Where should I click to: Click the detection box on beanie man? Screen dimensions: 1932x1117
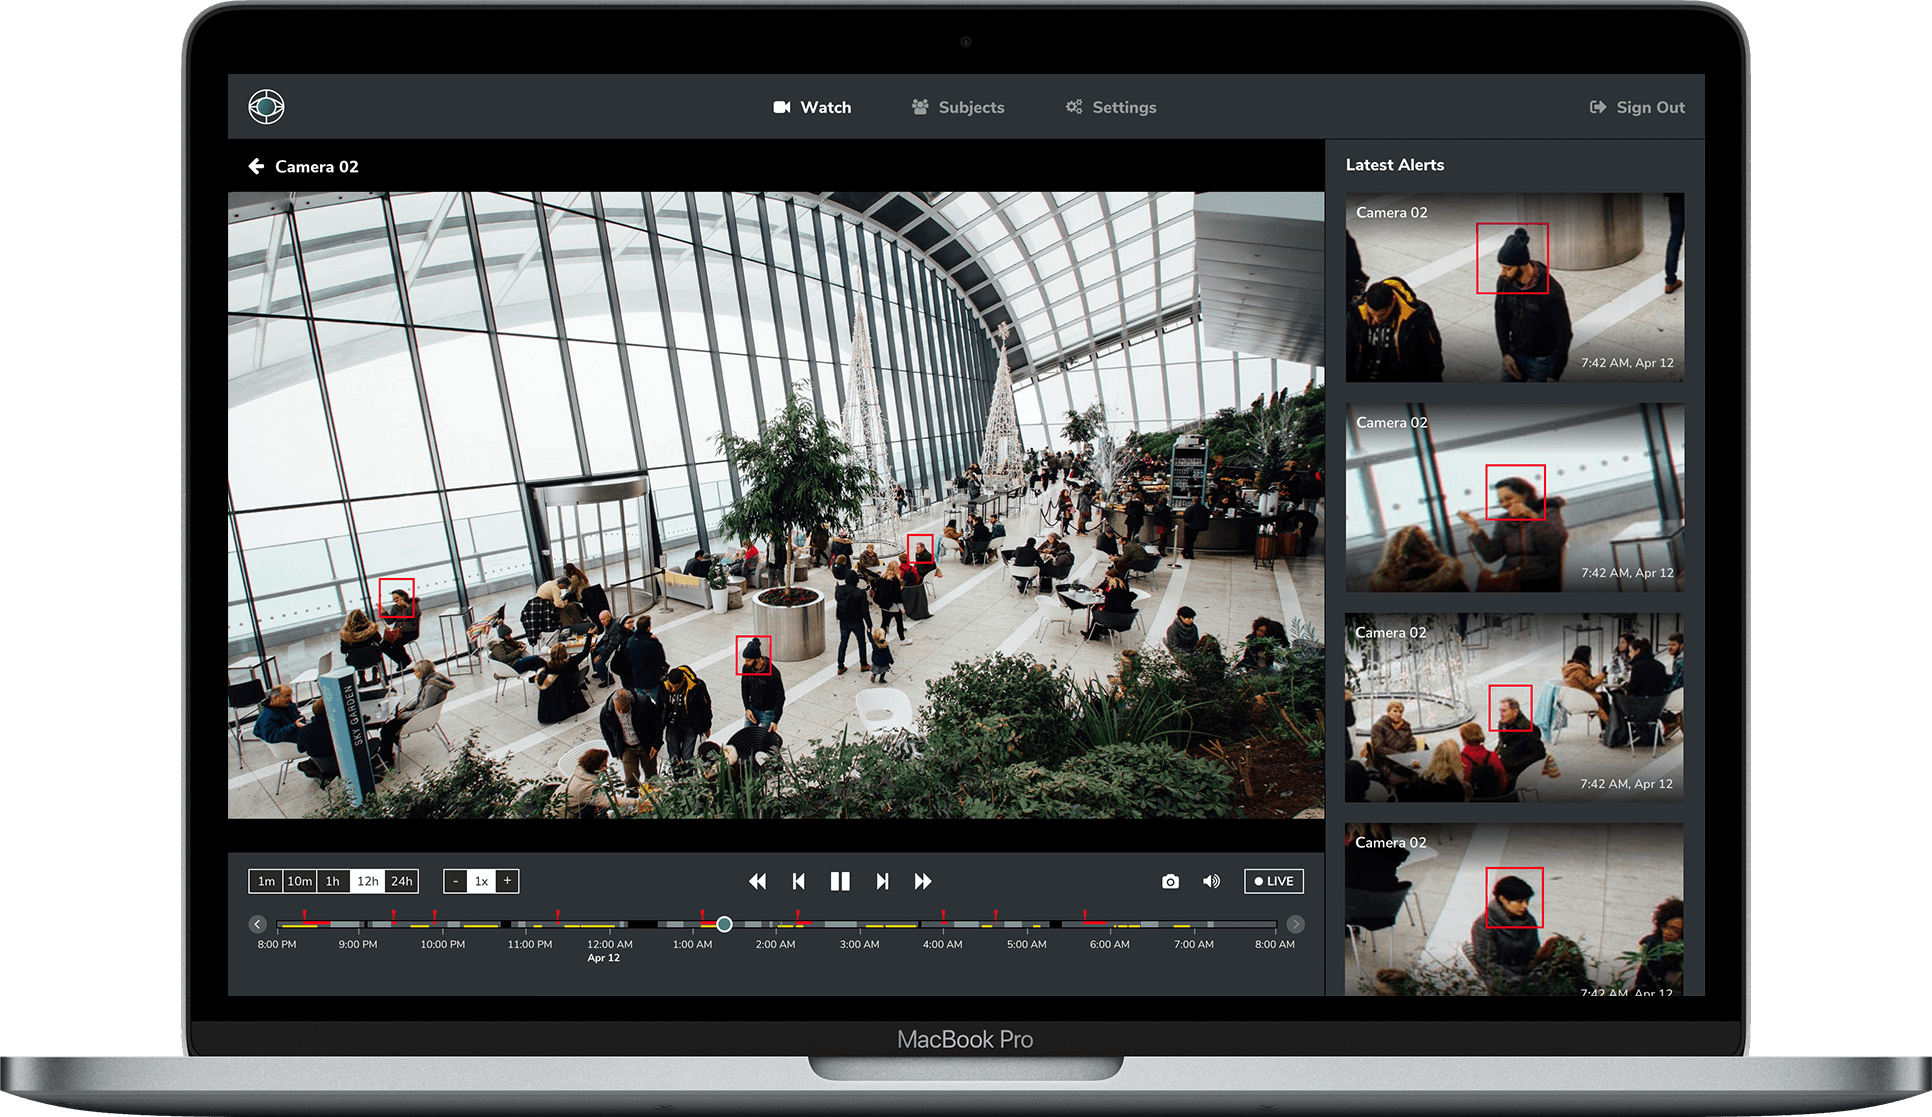click(x=754, y=655)
